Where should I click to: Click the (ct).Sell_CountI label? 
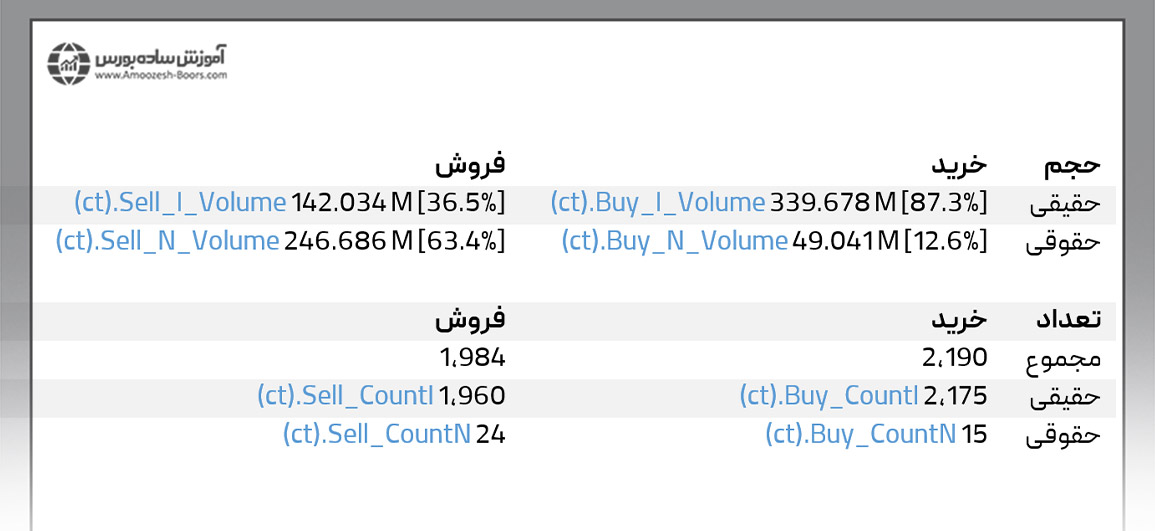345,396
